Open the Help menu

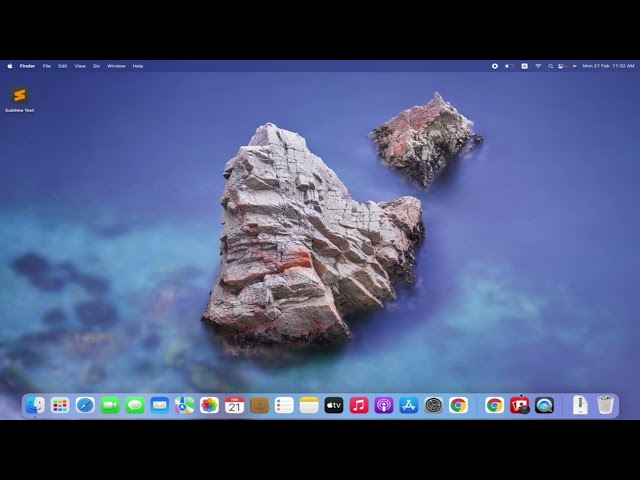point(138,66)
